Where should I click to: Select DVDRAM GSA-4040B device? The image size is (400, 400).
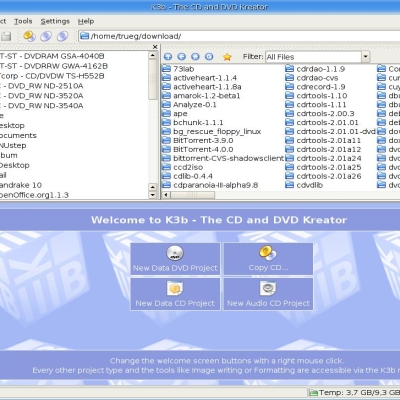pyautogui.click(x=52, y=56)
